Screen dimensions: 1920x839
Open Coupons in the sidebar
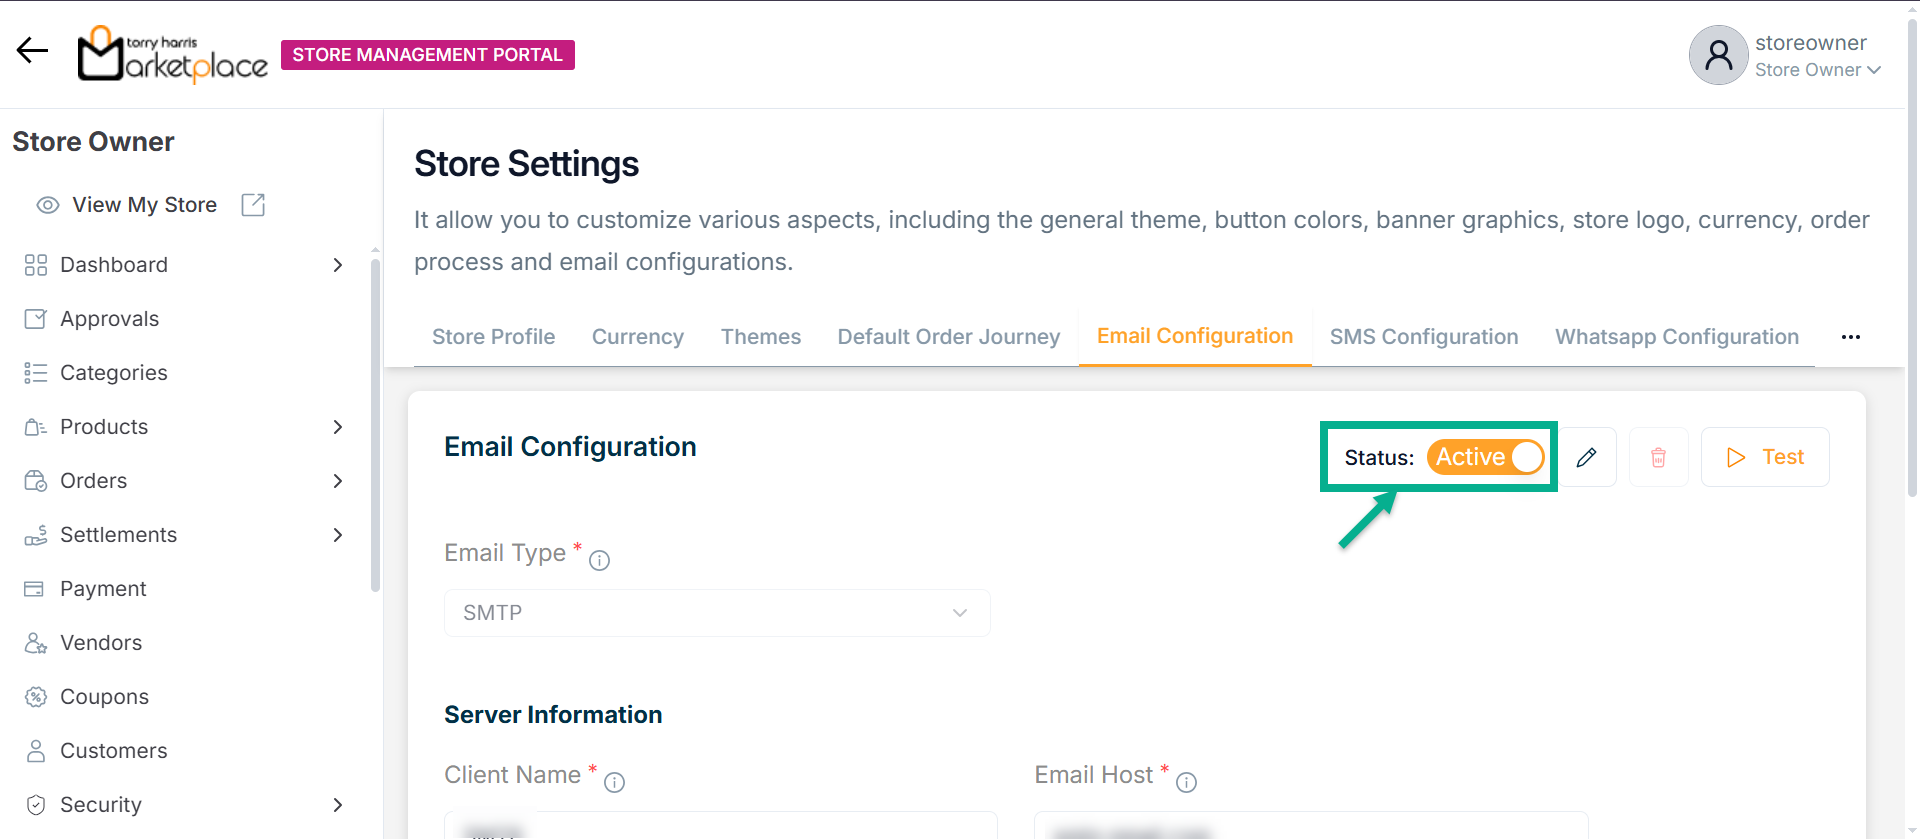(x=104, y=697)
